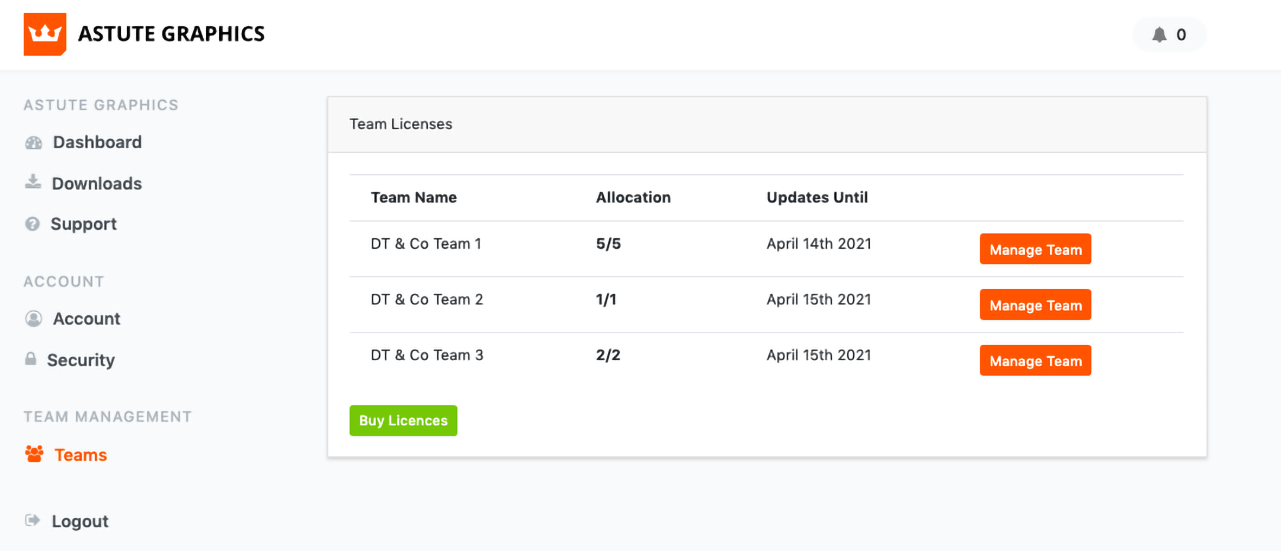Click the Support question mark icon

coord(32,225)
